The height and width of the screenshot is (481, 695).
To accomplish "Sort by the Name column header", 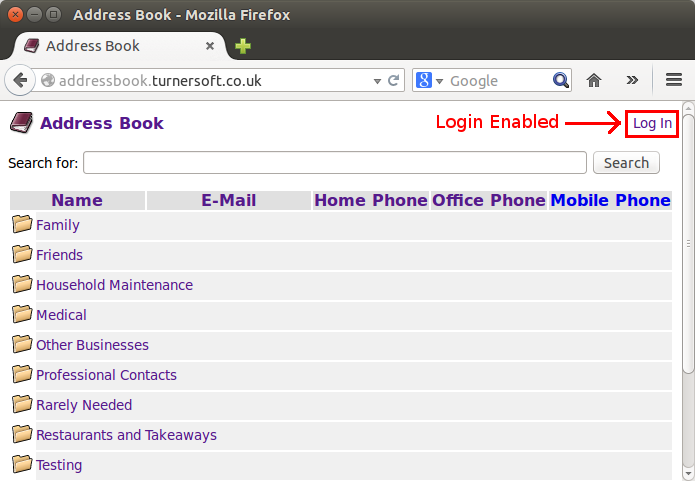I will [77, 200].
